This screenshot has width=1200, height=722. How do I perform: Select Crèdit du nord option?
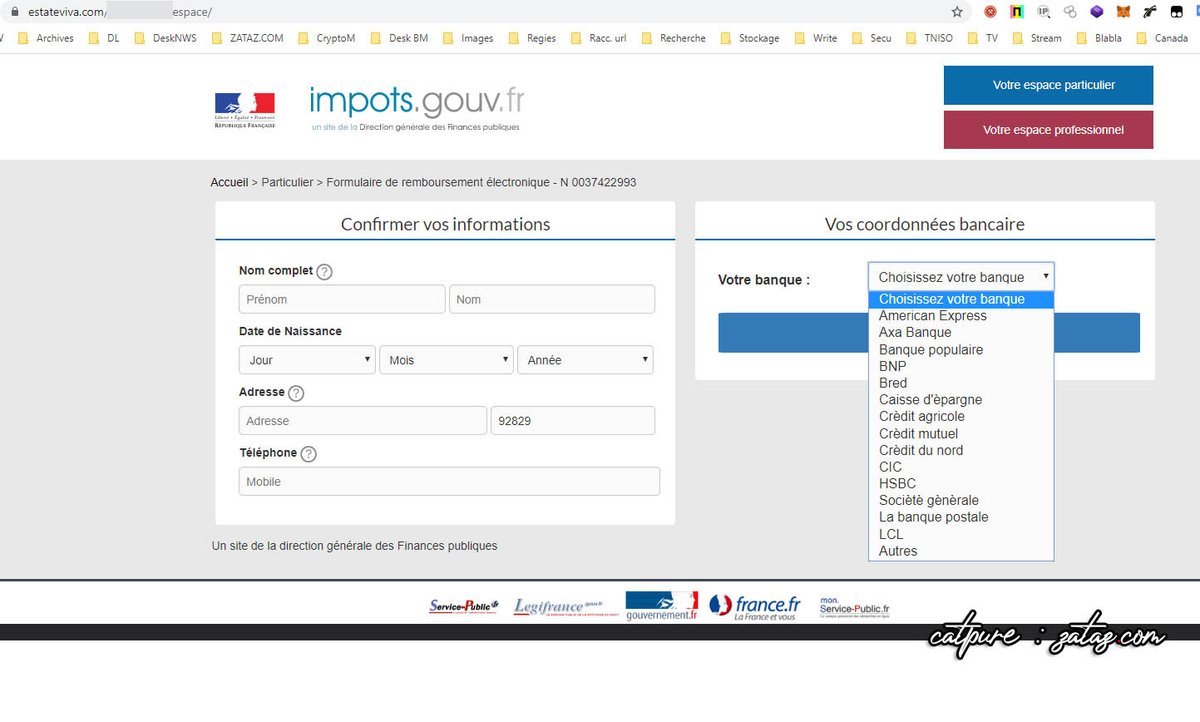(x=961, y=450)
